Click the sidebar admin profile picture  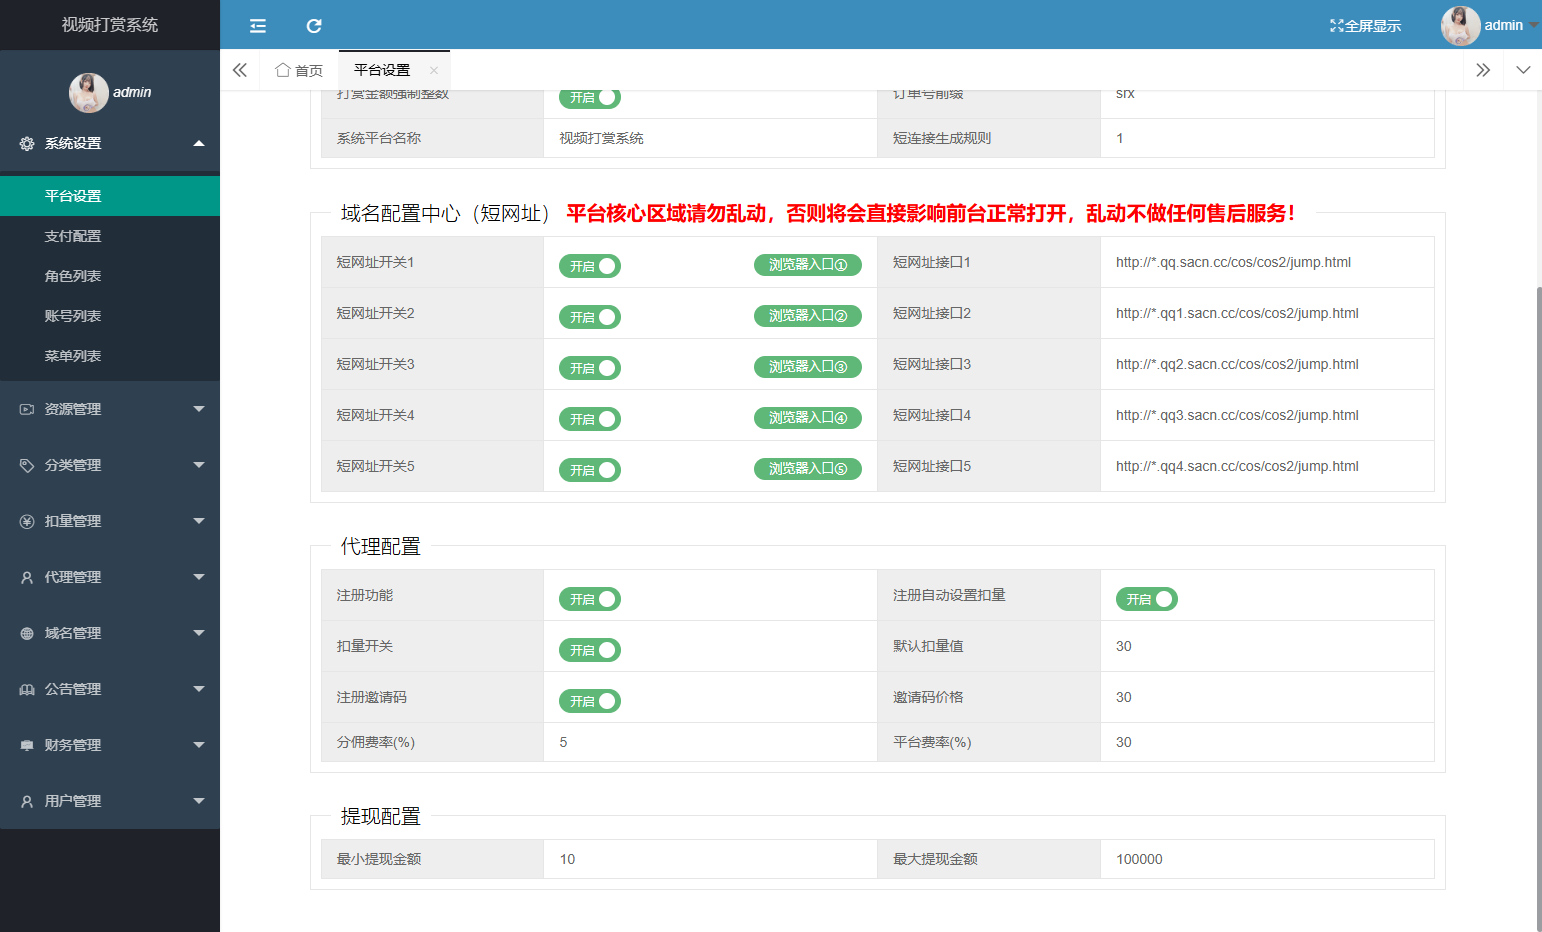click(x=88, y=92)
